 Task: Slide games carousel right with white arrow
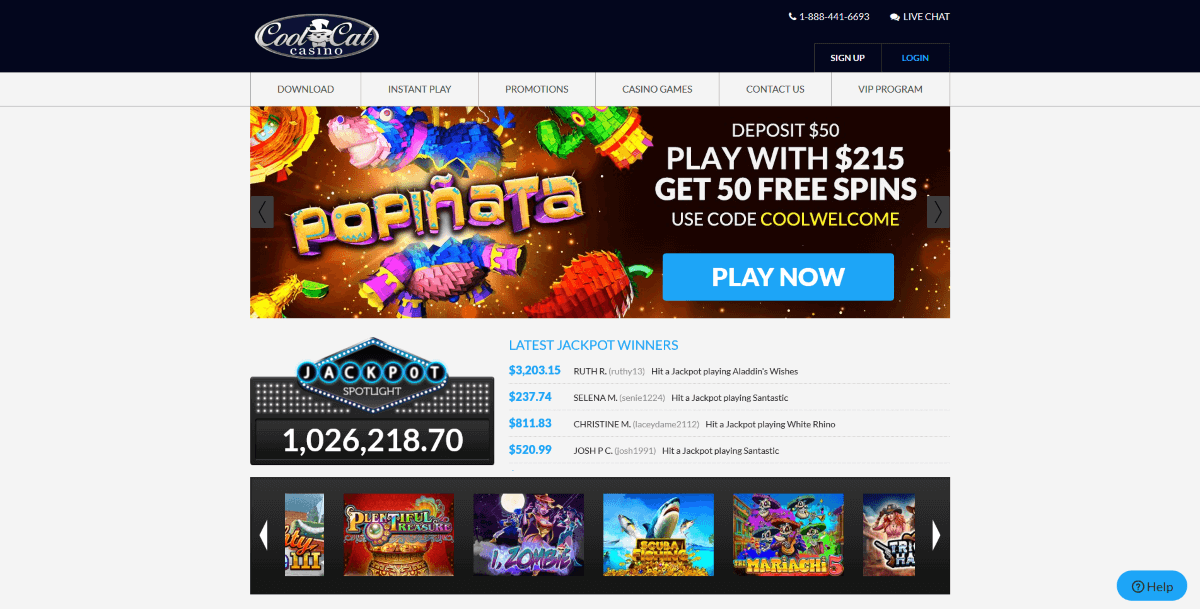[936, 536]
